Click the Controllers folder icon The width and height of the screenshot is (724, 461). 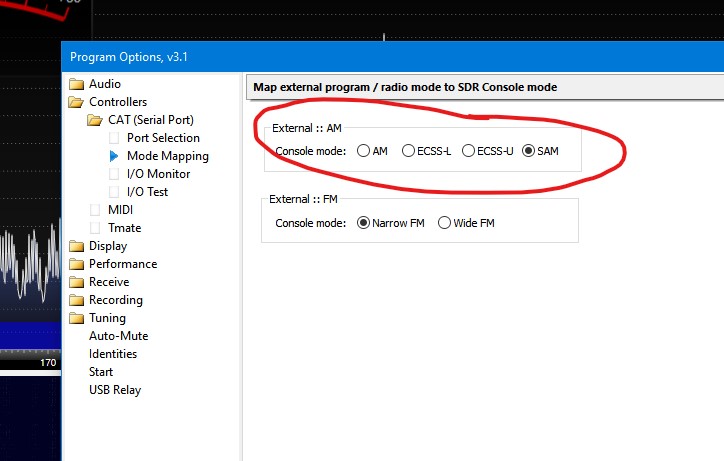[x=76, y=102]
